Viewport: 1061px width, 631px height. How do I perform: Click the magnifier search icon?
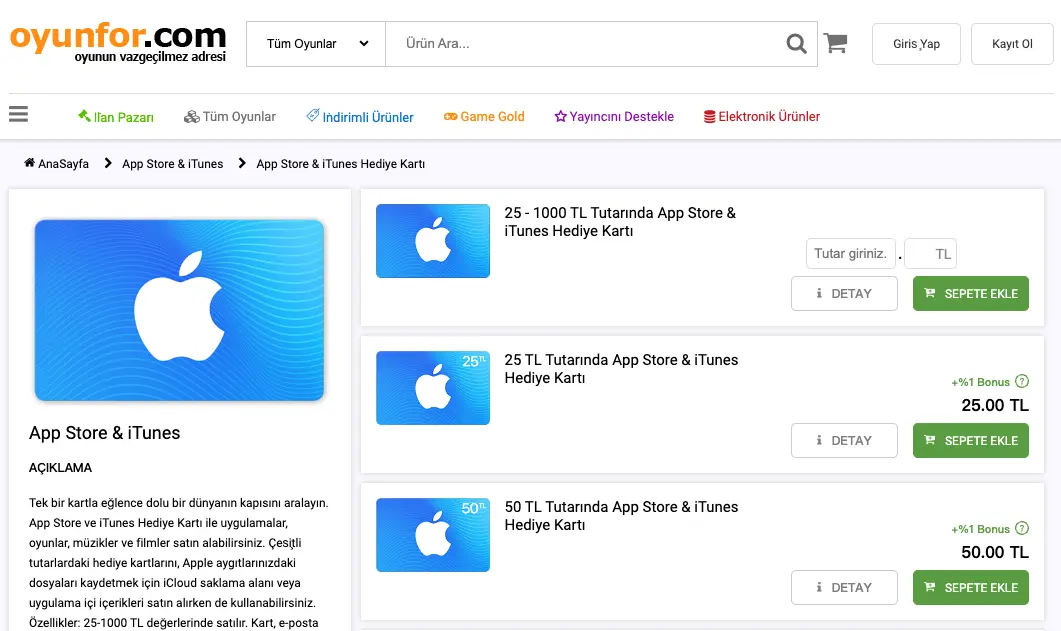click(x=796, y=44)
